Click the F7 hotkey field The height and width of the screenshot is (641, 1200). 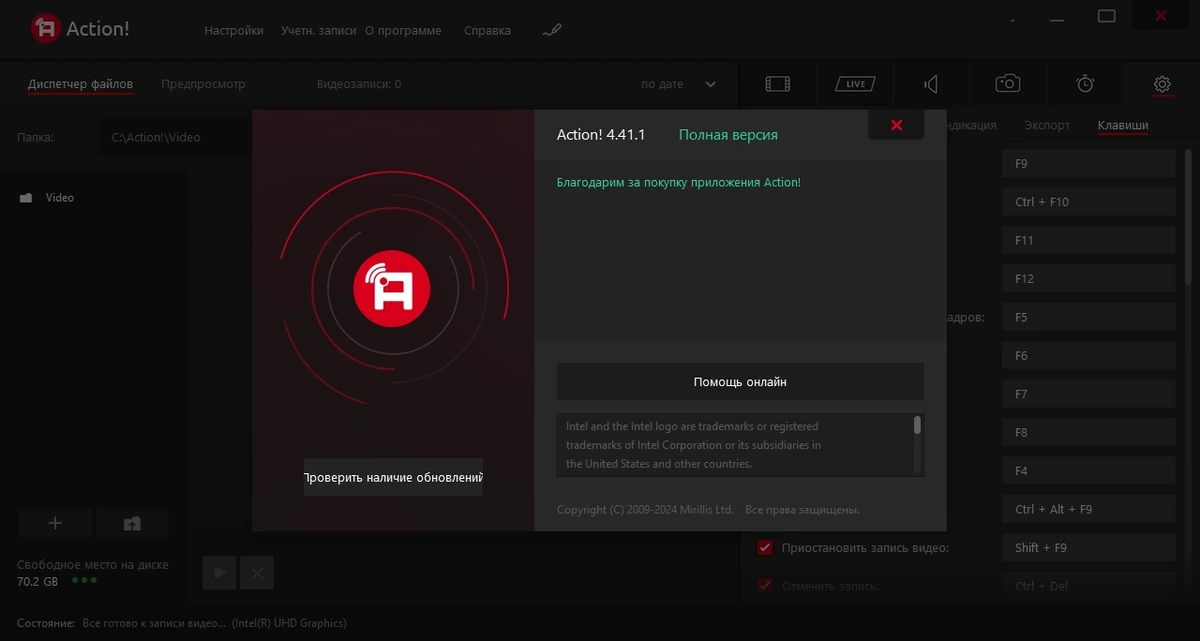click(1089, 394)
